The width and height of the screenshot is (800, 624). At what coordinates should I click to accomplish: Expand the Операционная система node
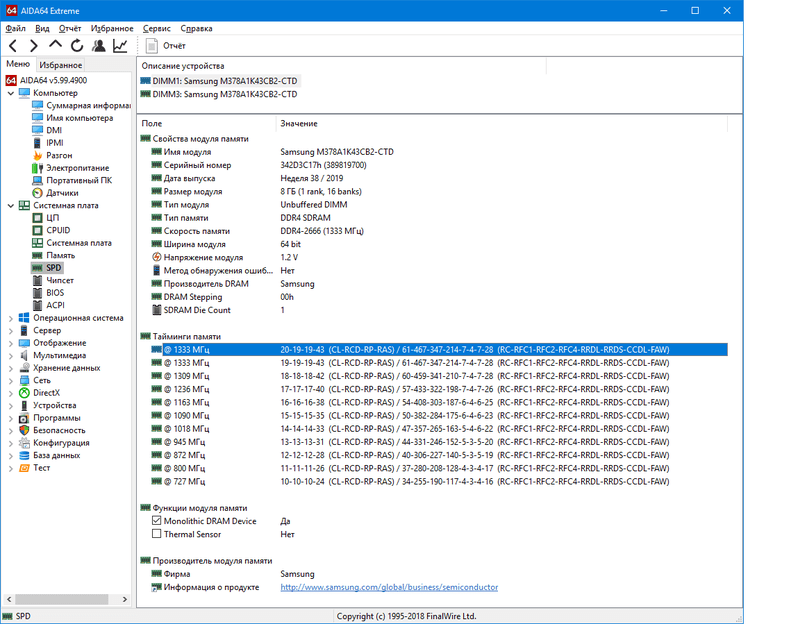pyautogui.click(x=11, y=318)
